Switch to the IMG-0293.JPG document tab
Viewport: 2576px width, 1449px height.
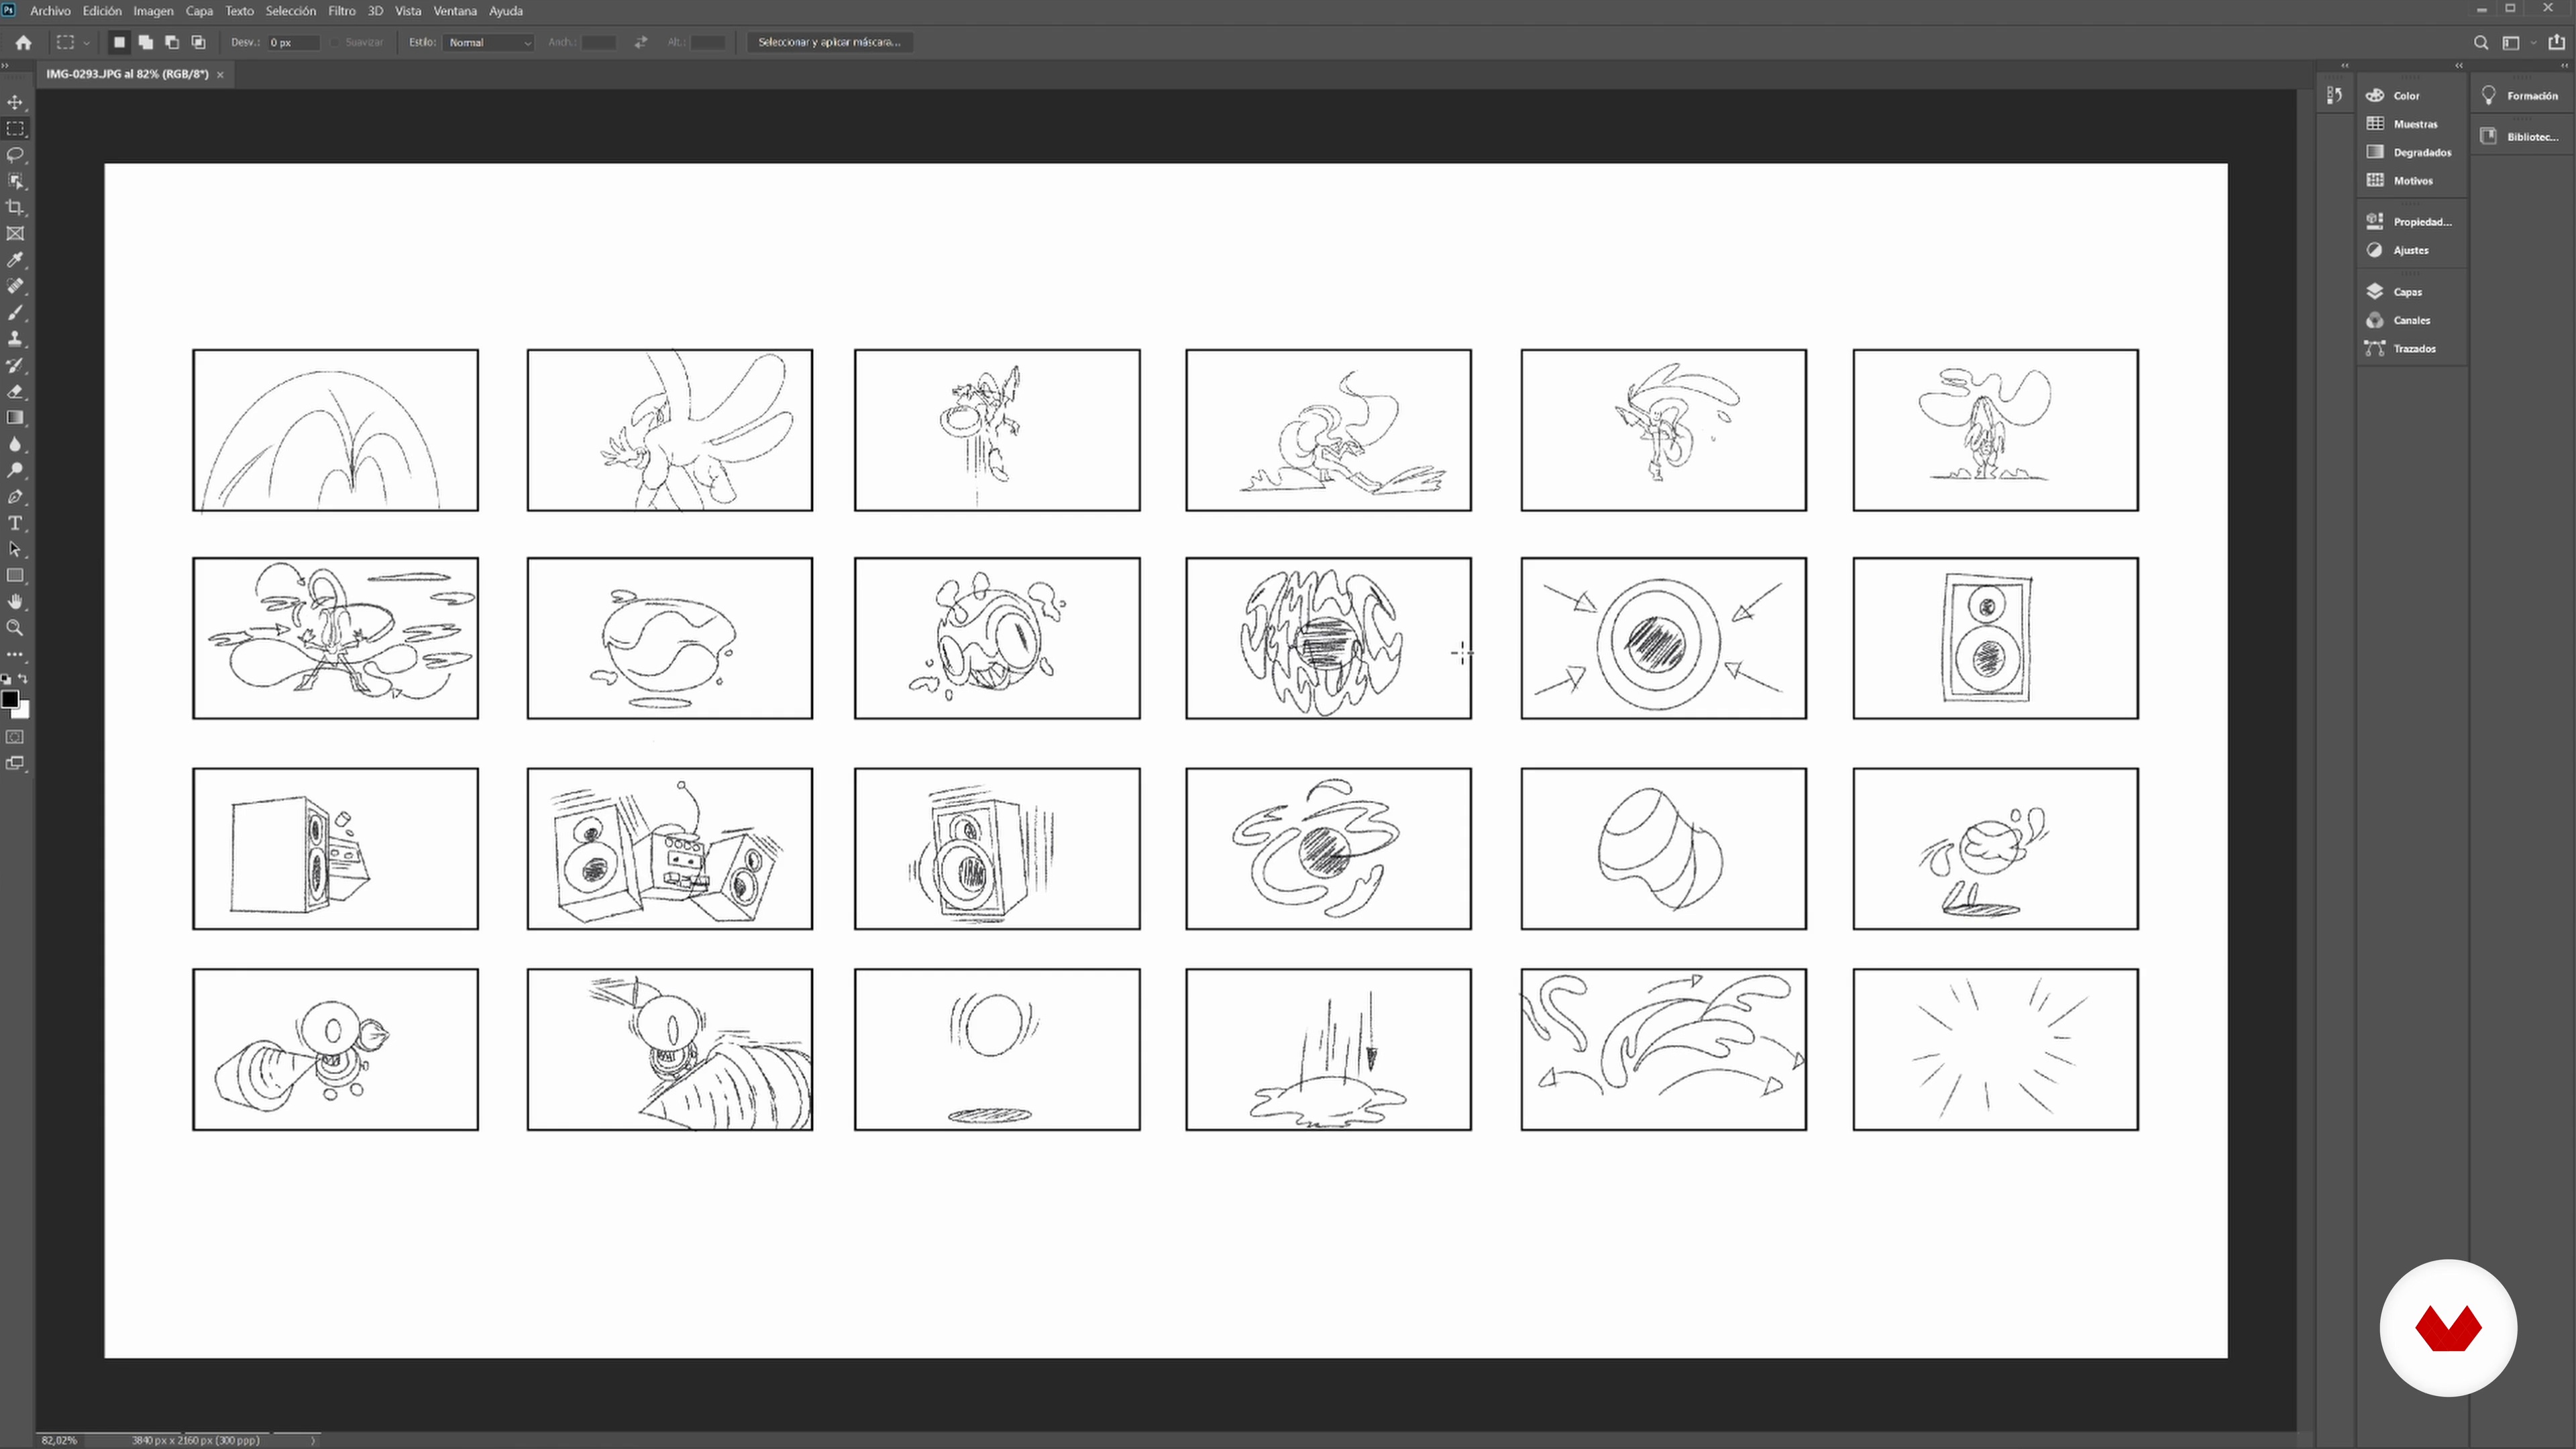(127, 74)
